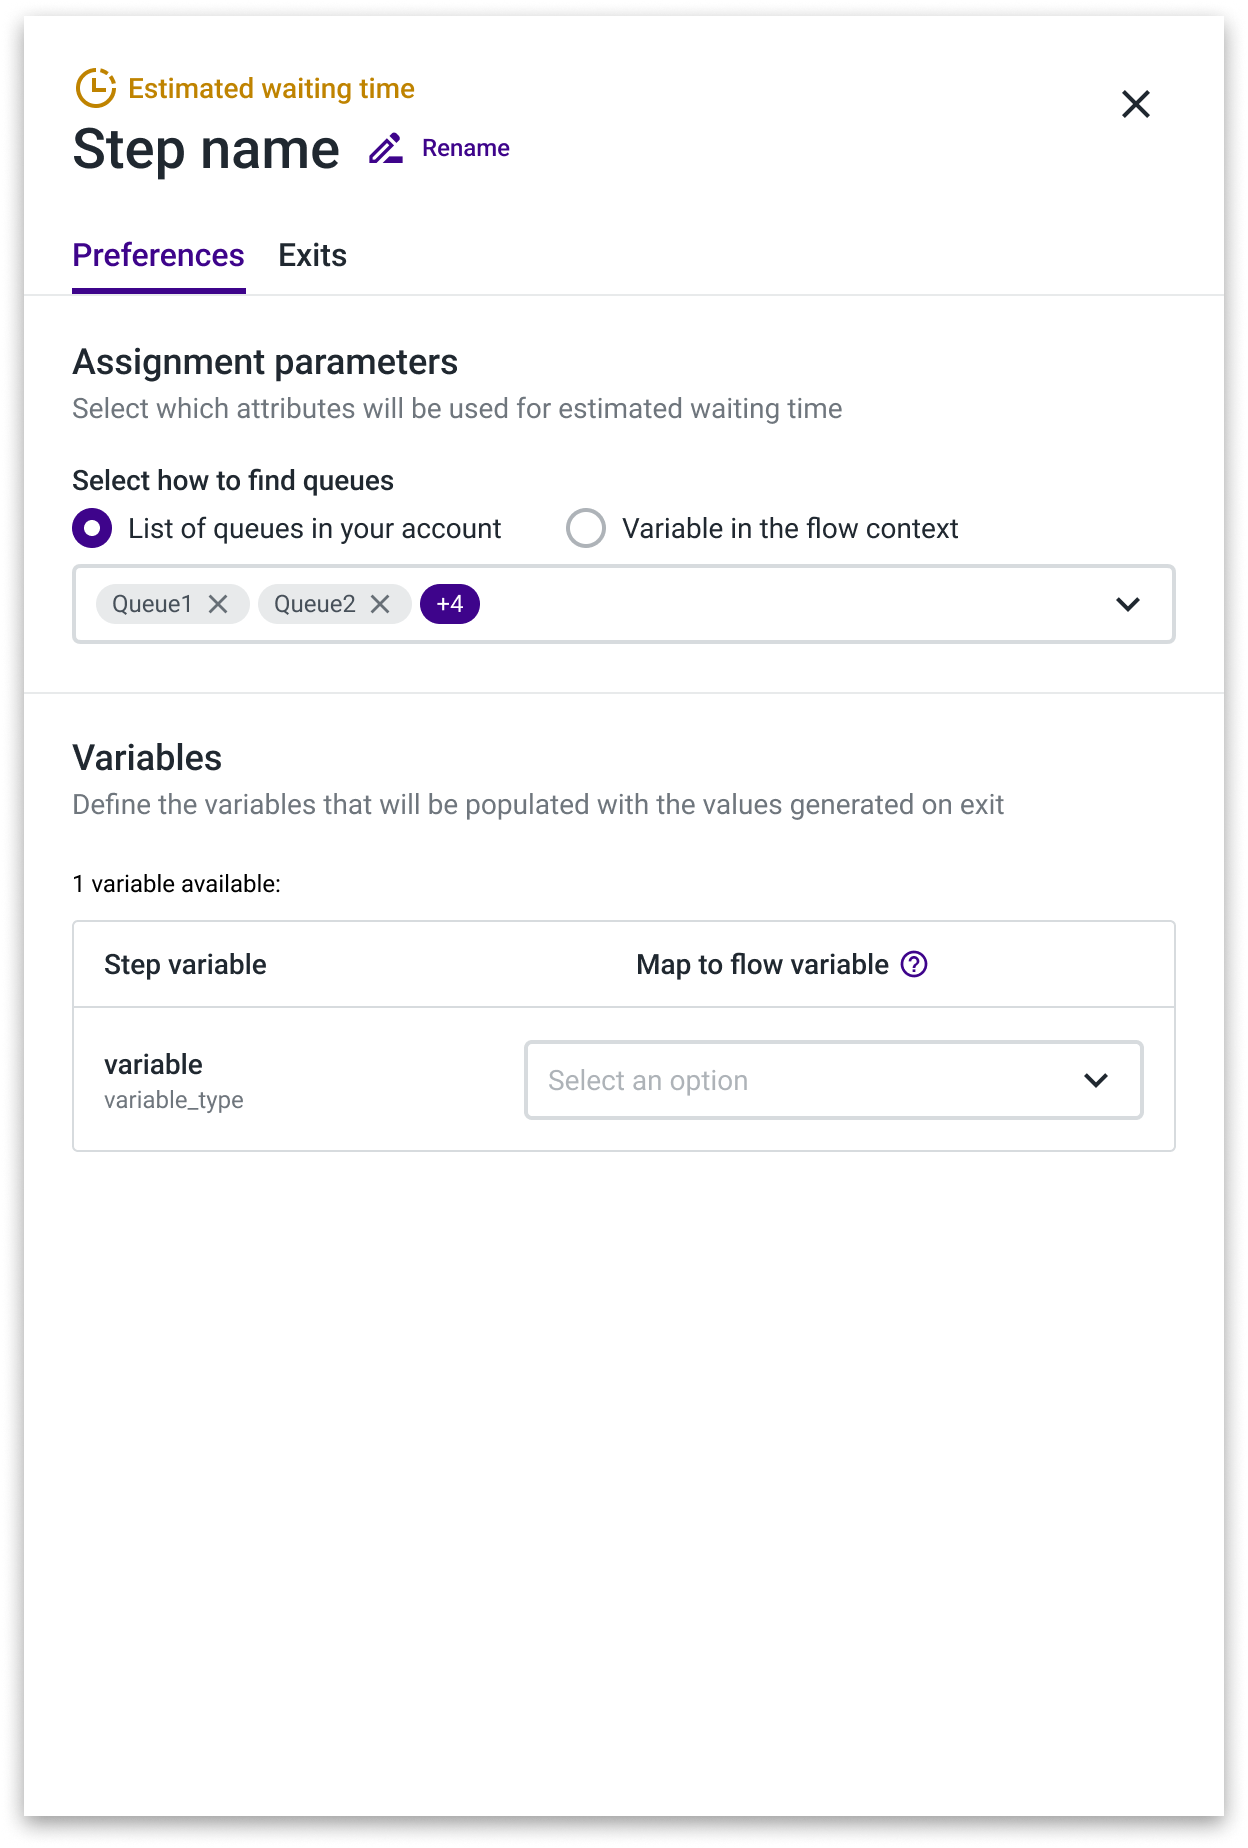Image resolution: width=1248 pixels, height=1848 pixels.
Task: Click the variable row label
Action: click(154, 1064)
